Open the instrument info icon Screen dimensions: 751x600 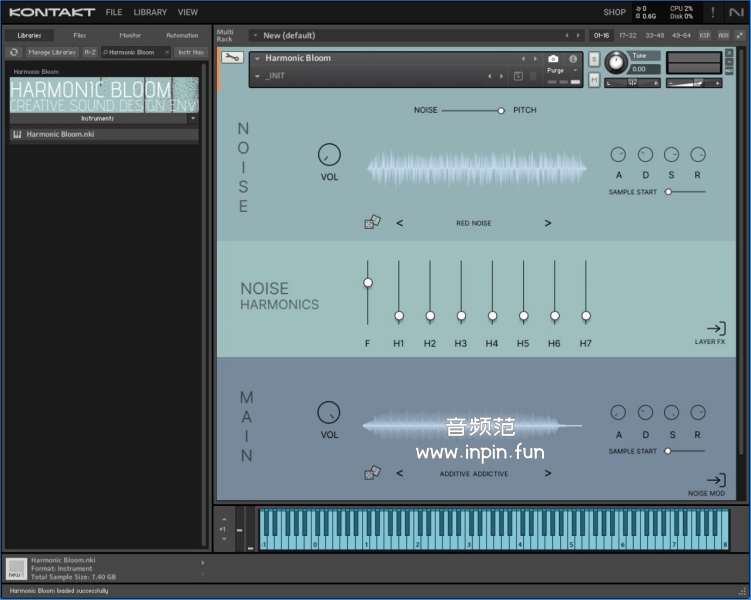click(573, 59)
